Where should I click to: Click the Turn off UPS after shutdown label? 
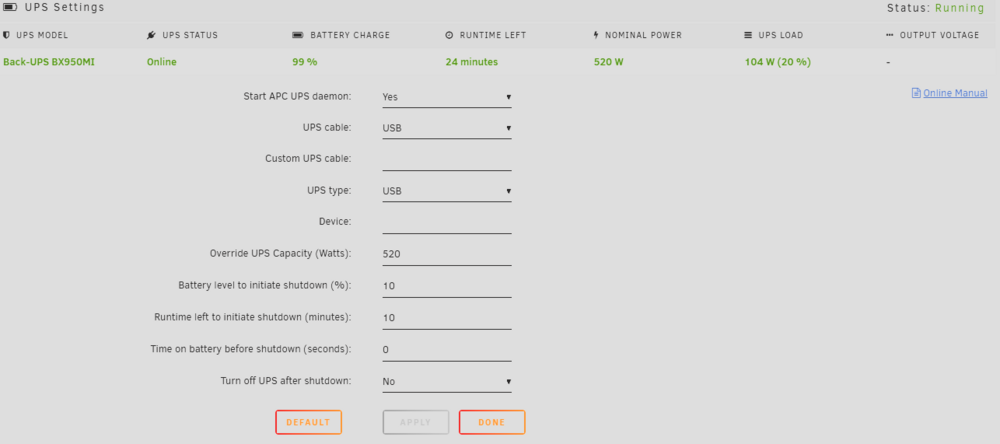[x=286, y=381]
